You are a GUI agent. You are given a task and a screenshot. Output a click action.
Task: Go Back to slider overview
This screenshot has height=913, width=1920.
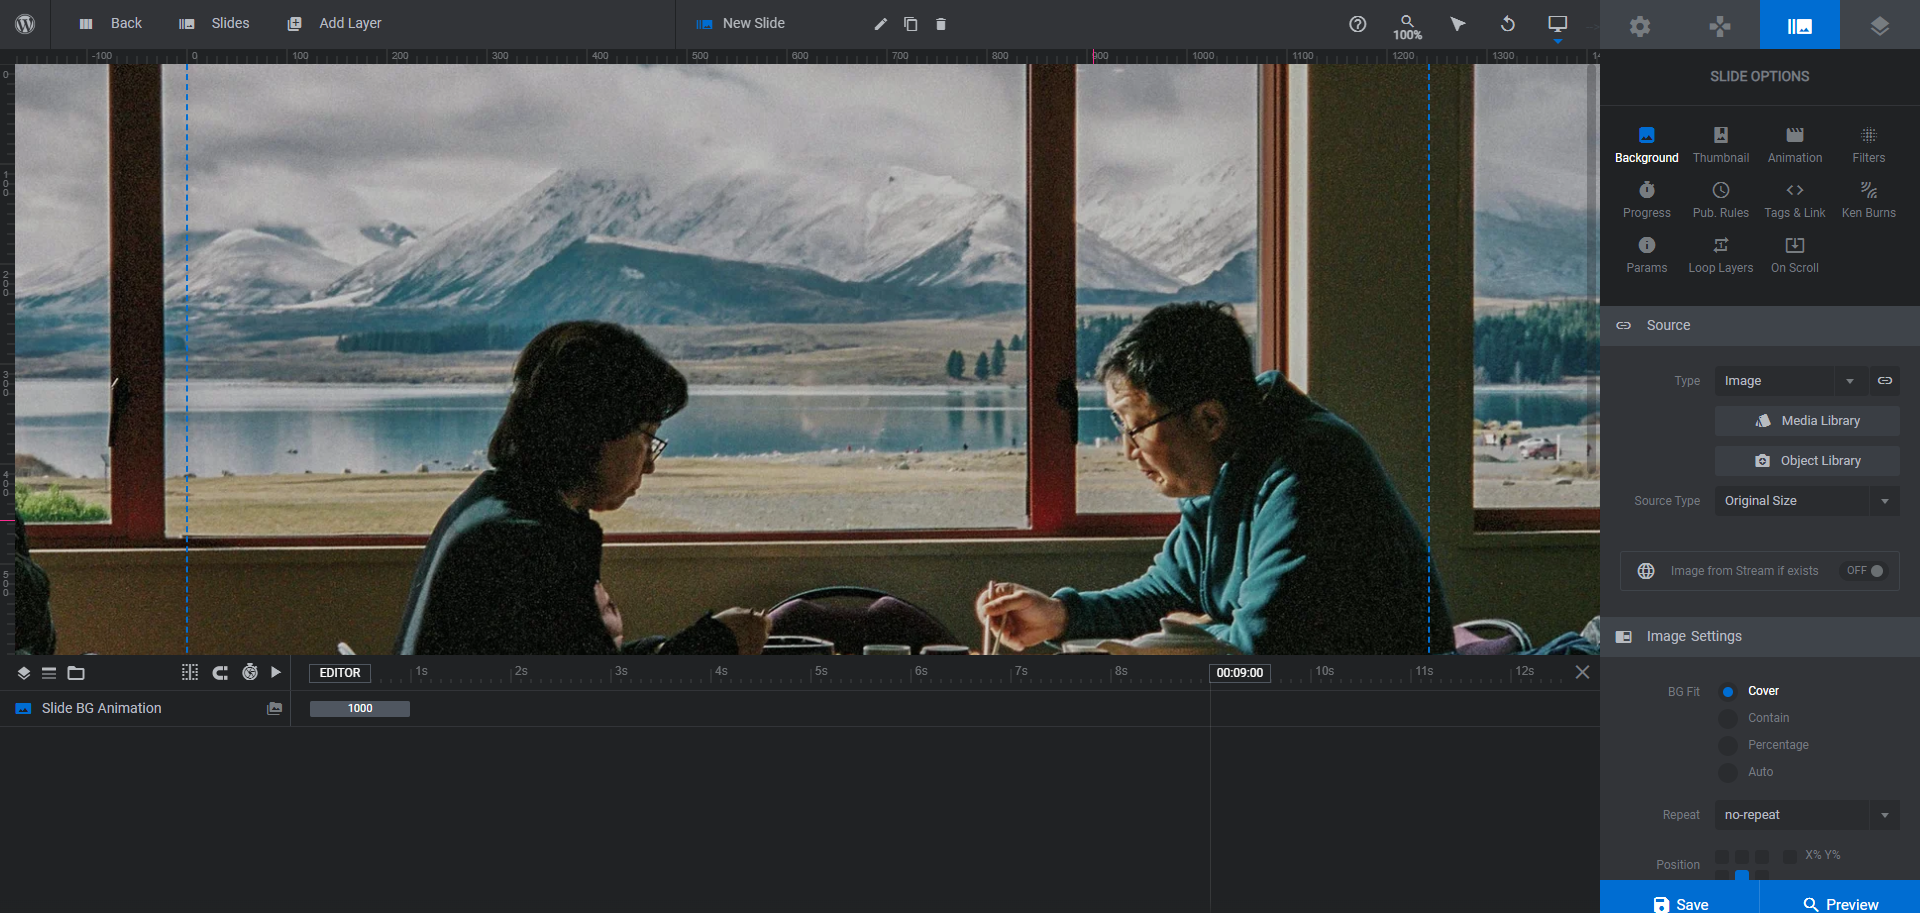tap(111, 23)
